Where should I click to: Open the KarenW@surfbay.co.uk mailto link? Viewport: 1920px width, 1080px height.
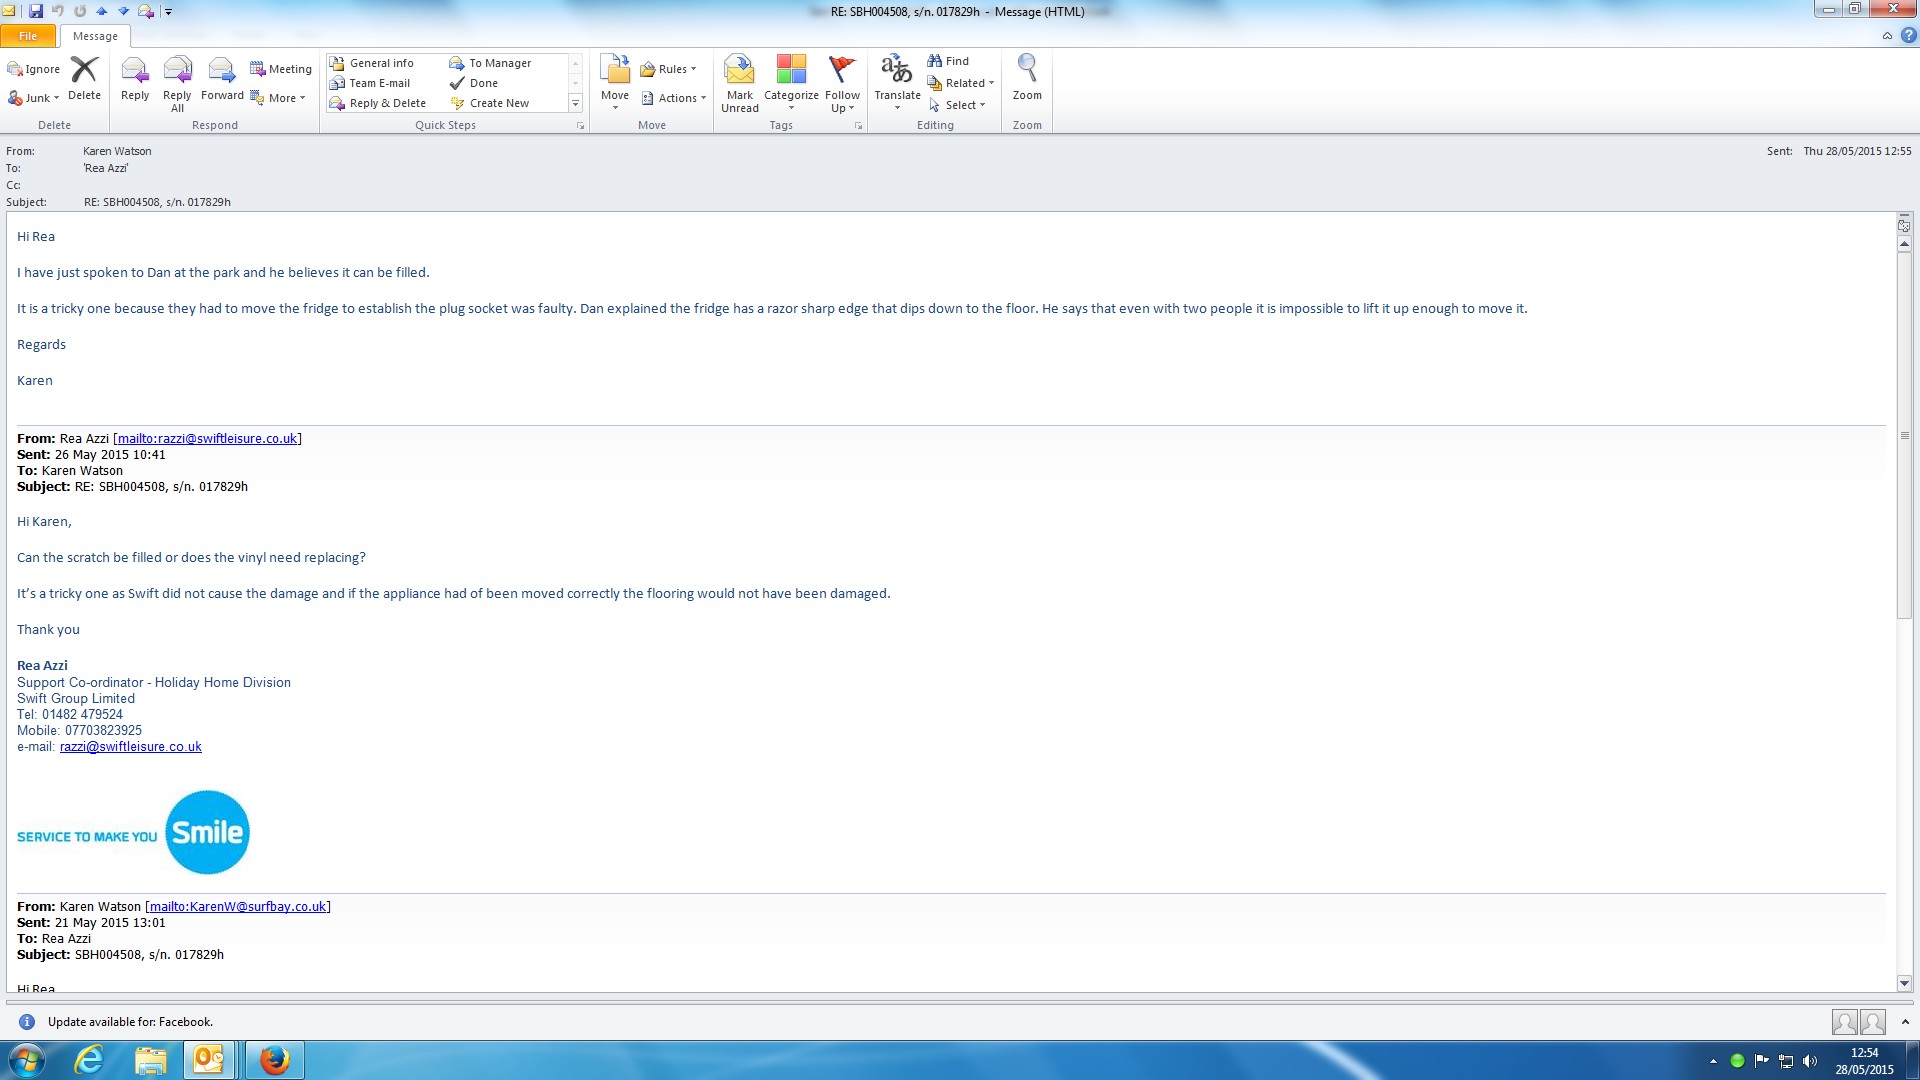(x=238, y=907)
